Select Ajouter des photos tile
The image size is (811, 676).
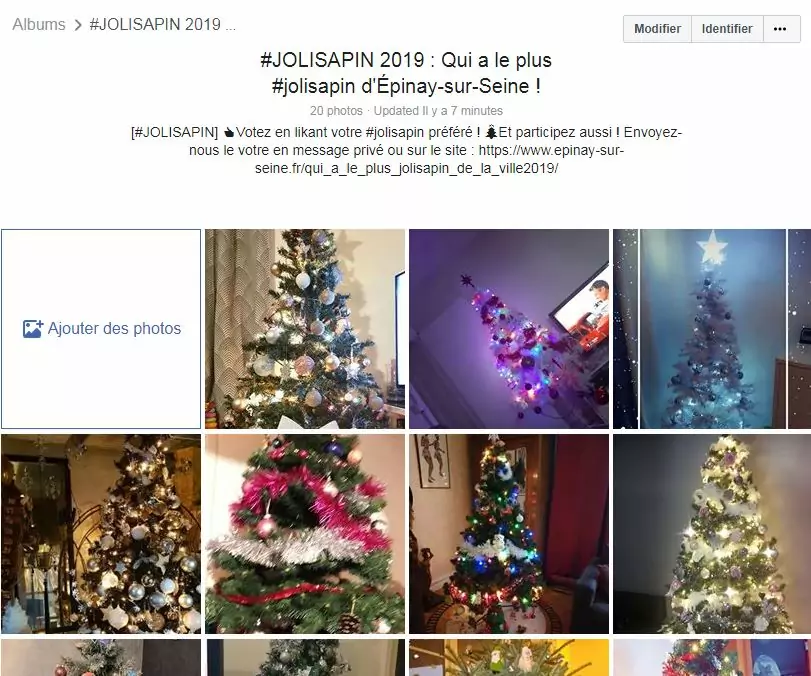point(101,329)
